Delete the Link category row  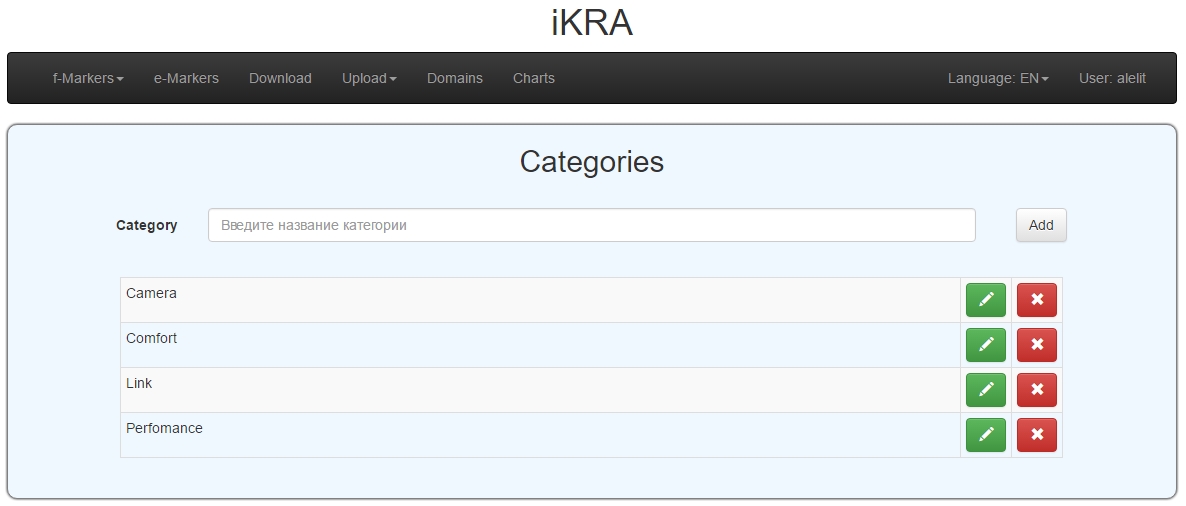point(1036,390)
